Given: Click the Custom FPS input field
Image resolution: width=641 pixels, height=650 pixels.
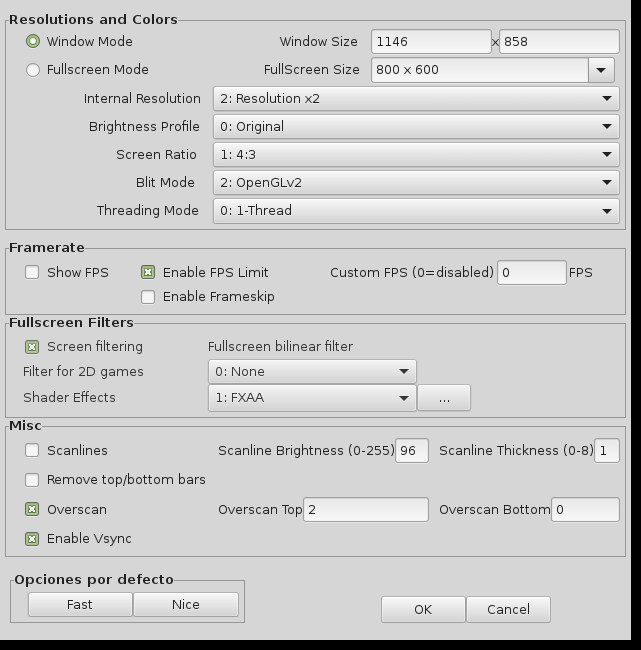Looking at the screenshot, I should 532,273.
